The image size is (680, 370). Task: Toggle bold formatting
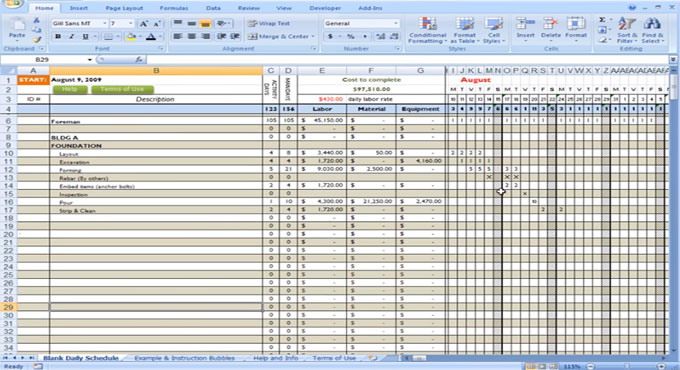click(x=58, y=36)
